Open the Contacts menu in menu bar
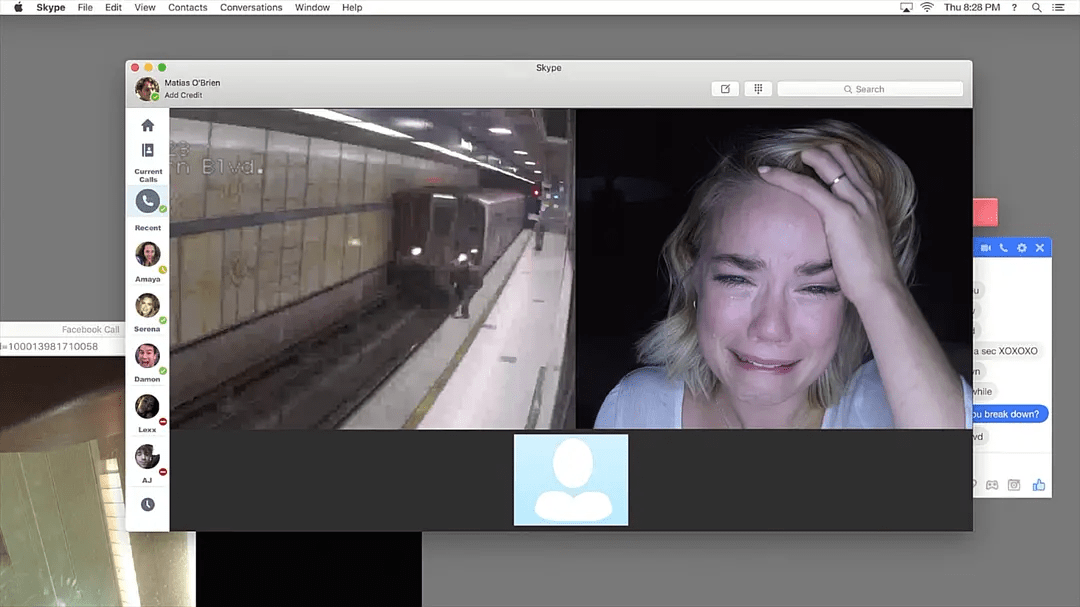Viewport: 1080px width, 607px height. point(188,7)
